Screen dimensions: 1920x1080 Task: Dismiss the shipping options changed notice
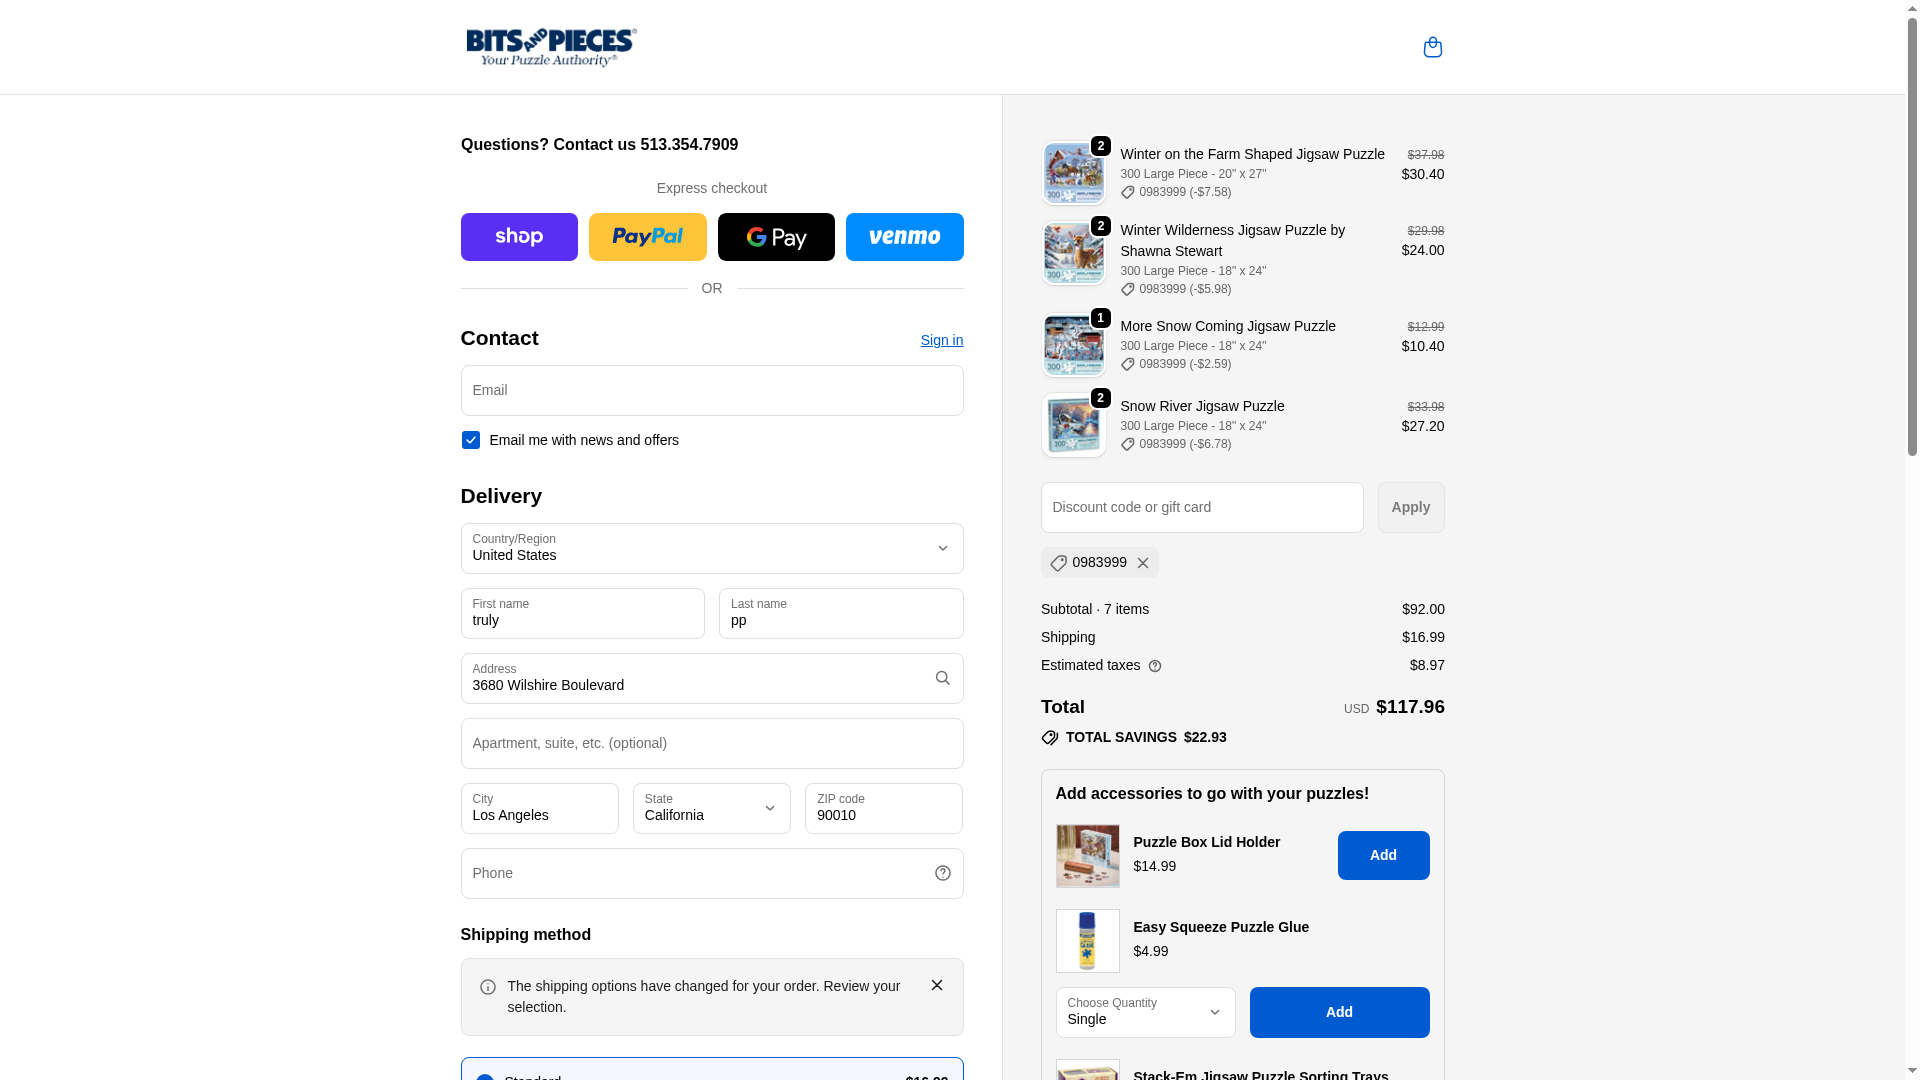(936, 985)
